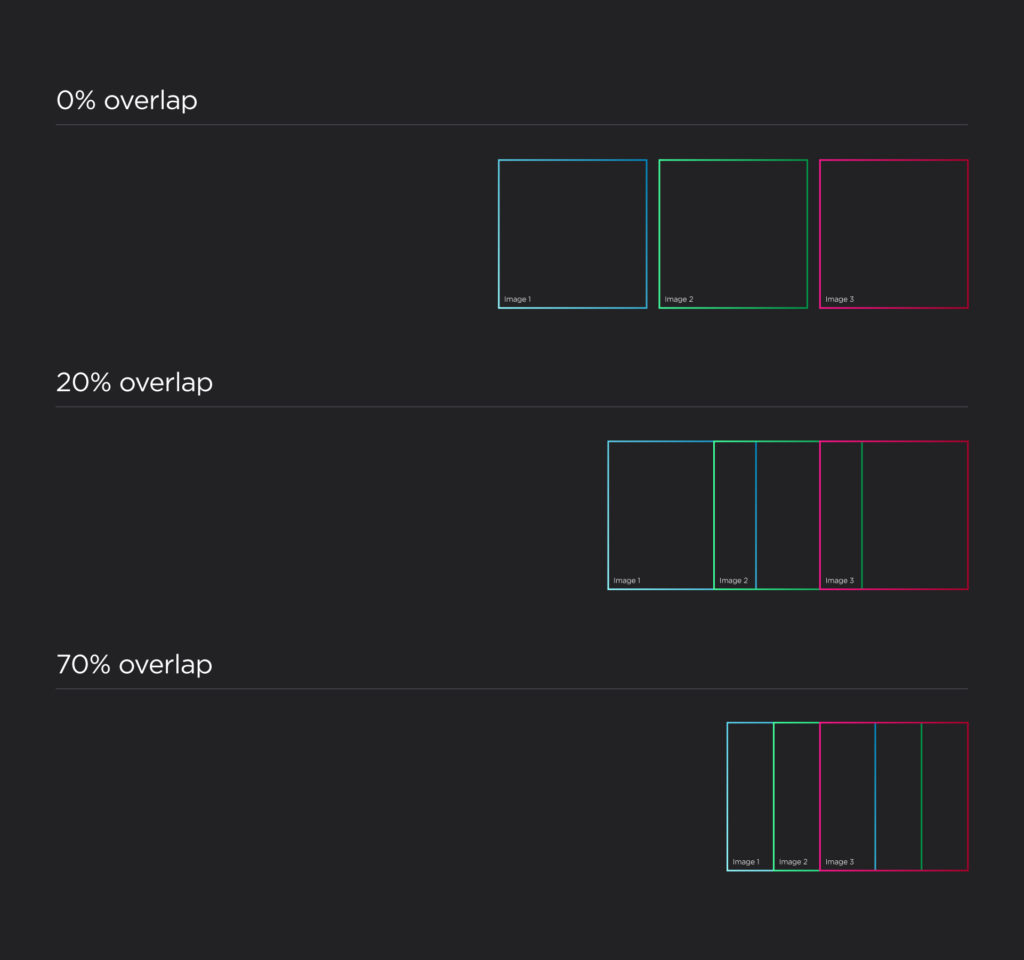Select the Image 3 label in 0% overlap row
The width and height of the screenshot is (1024, 960).
839,299
